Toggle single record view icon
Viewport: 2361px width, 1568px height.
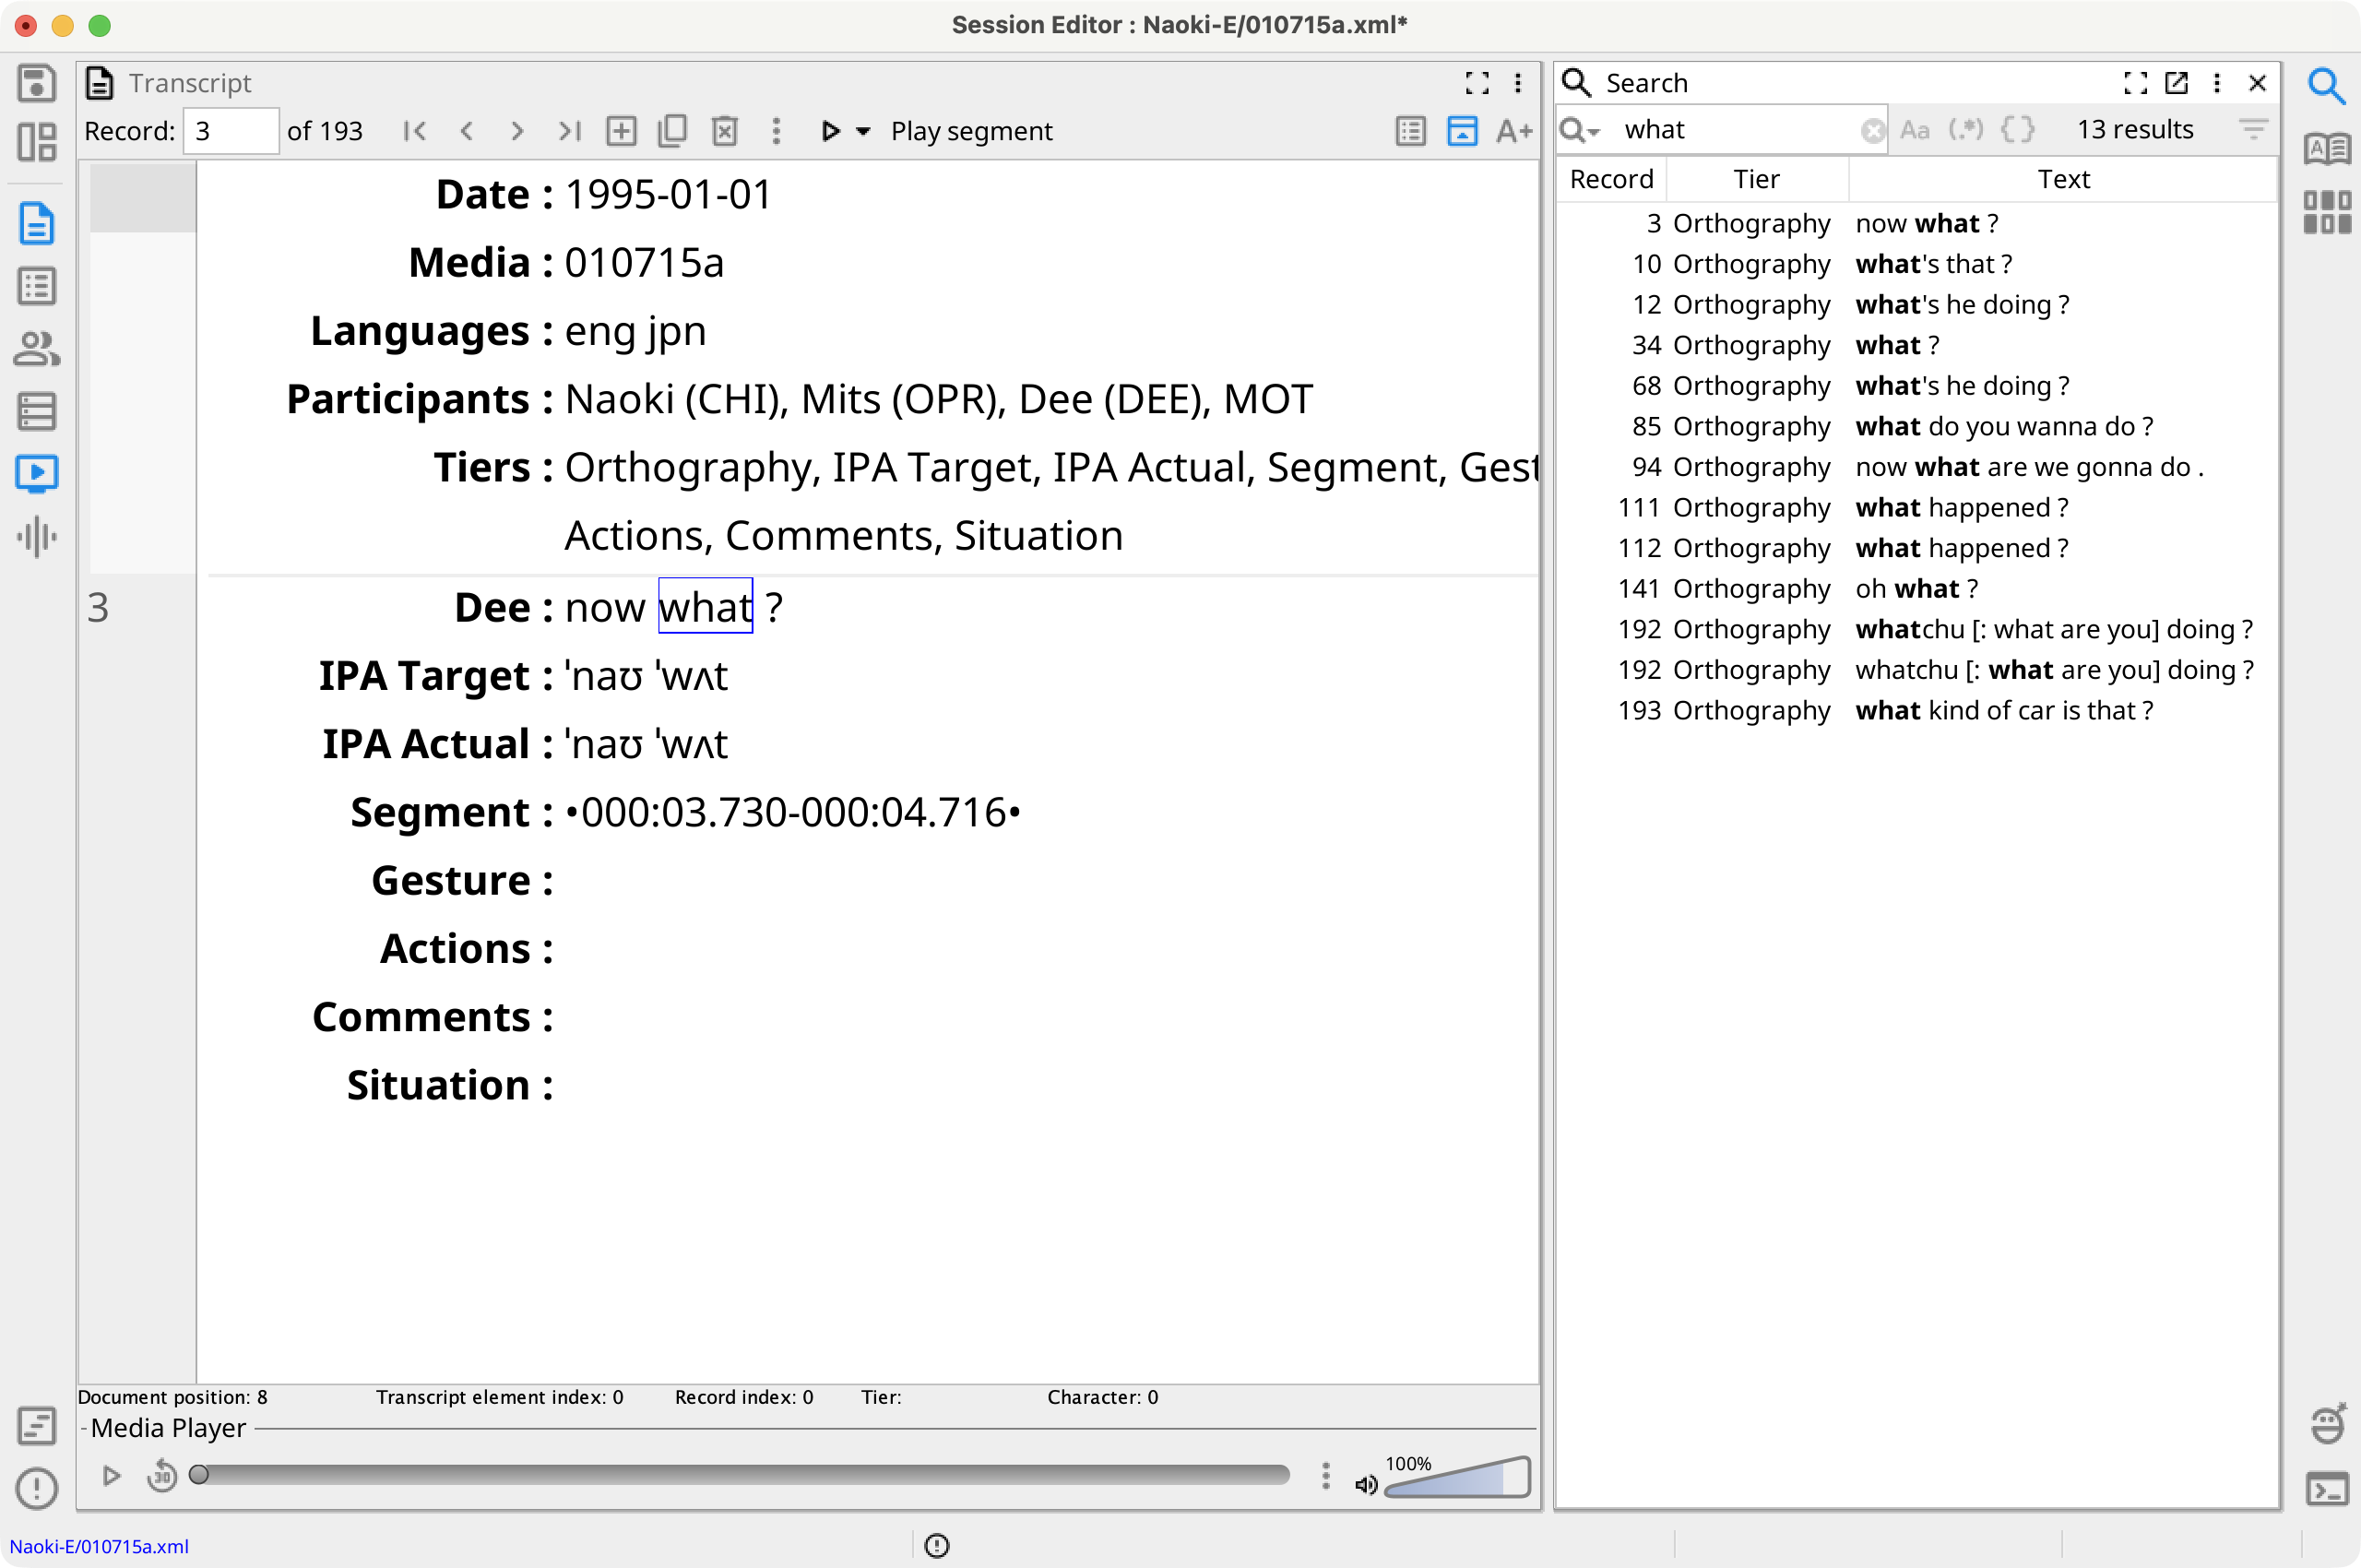[x=1463, y=131]
